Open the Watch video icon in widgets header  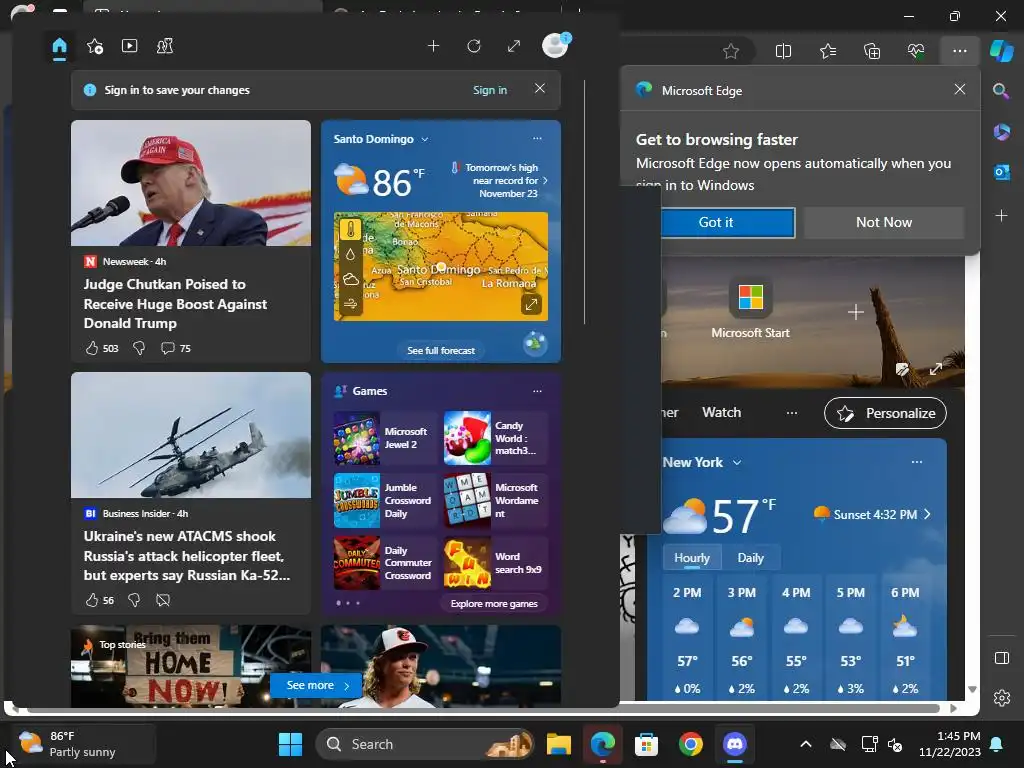[x=129, y=46]
